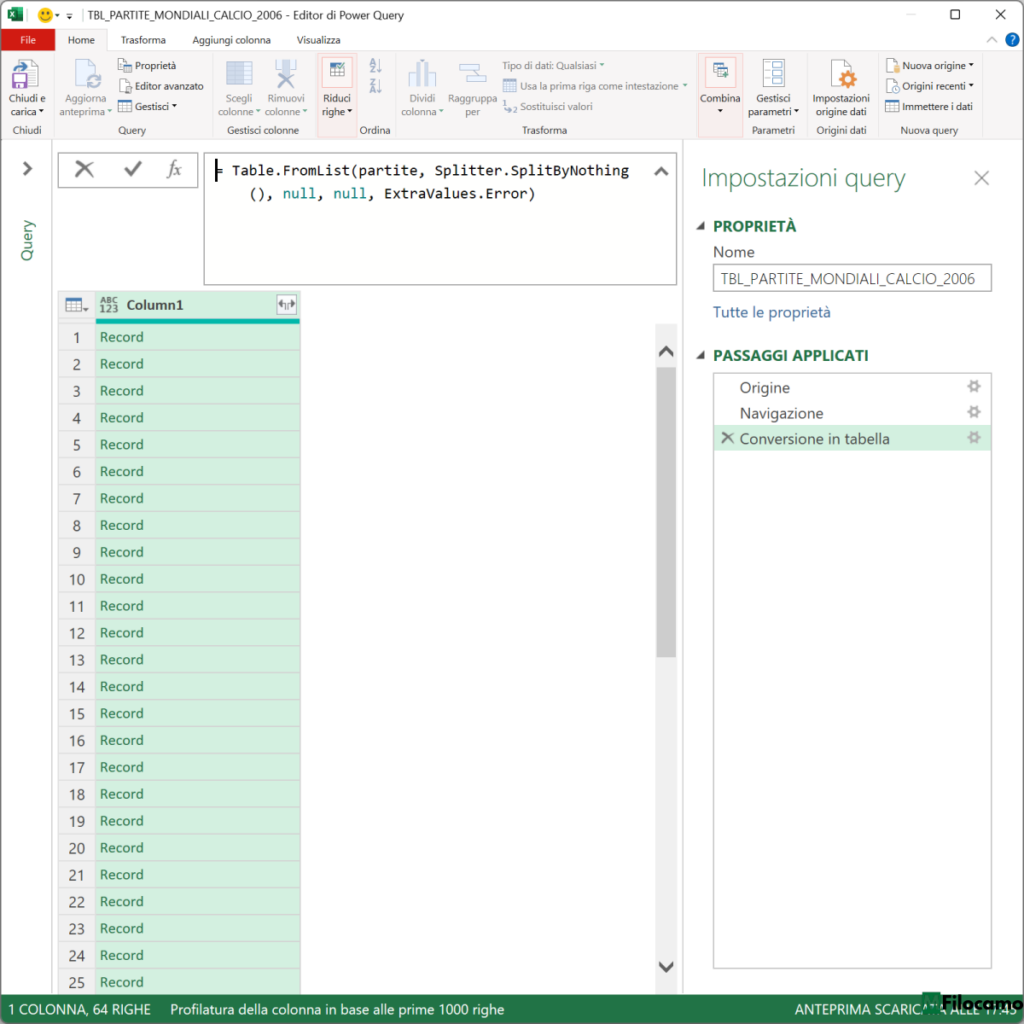This screenshot has height=1024, width=1024.
Task: Select the Navigazione applied step
Action: pyautogui.click(x=852, y=413)
